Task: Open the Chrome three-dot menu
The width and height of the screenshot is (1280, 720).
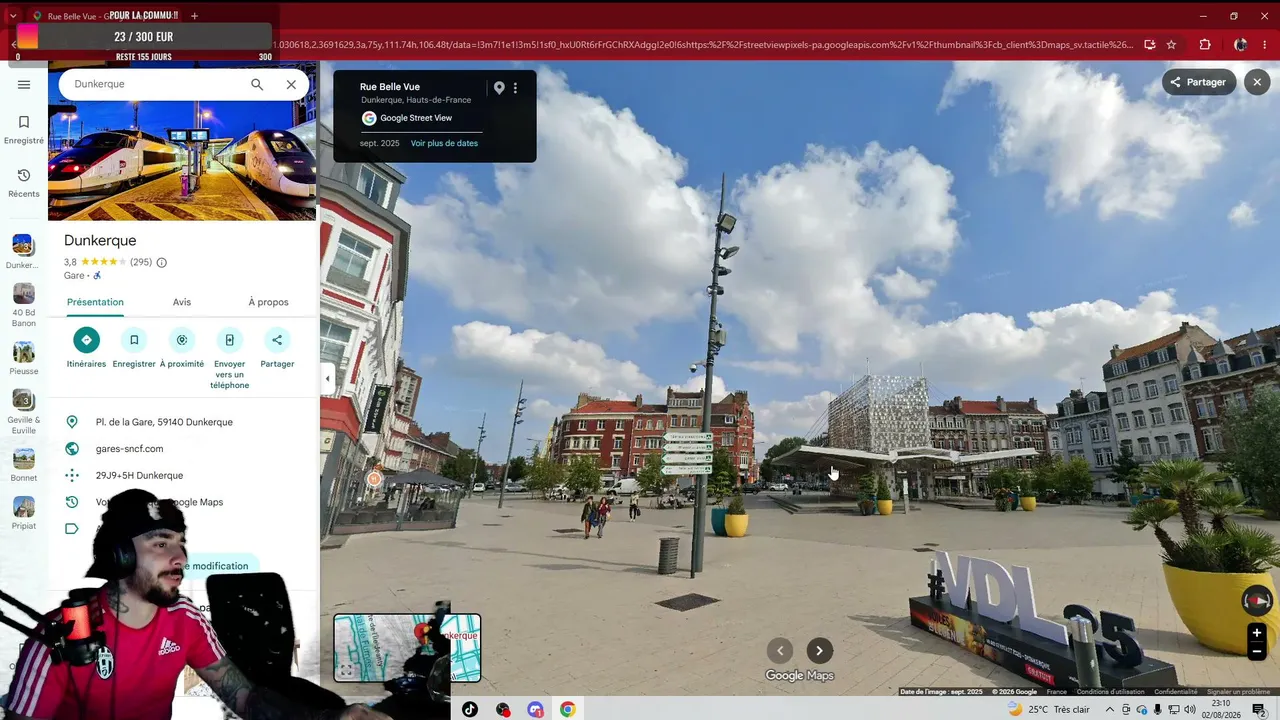Action: (x=1266, y=45)
